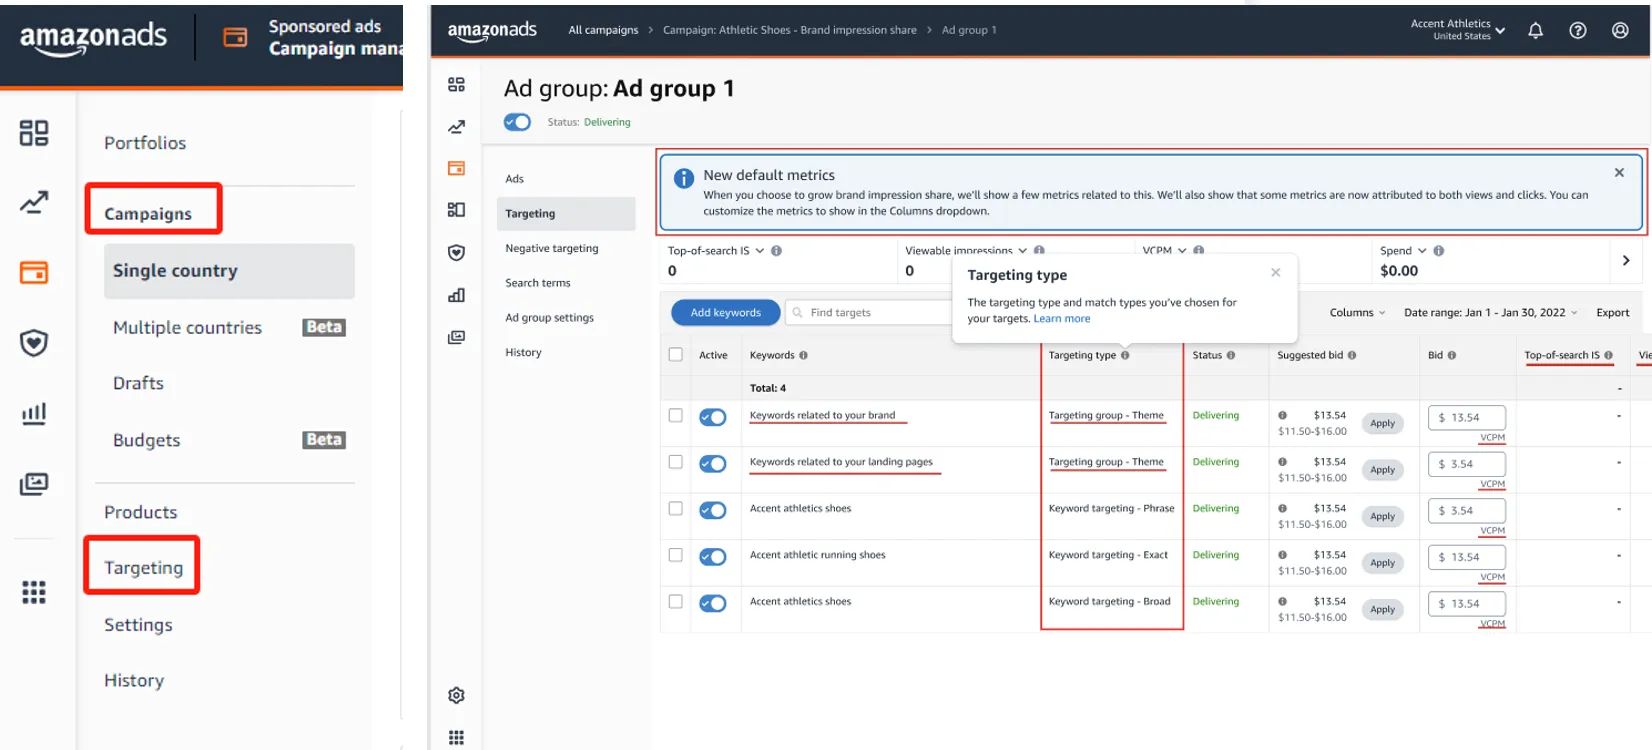Apply suggested bid for Keywords related to your landing pages
The image size is (1652, 750).
[x=1383, y=470]
